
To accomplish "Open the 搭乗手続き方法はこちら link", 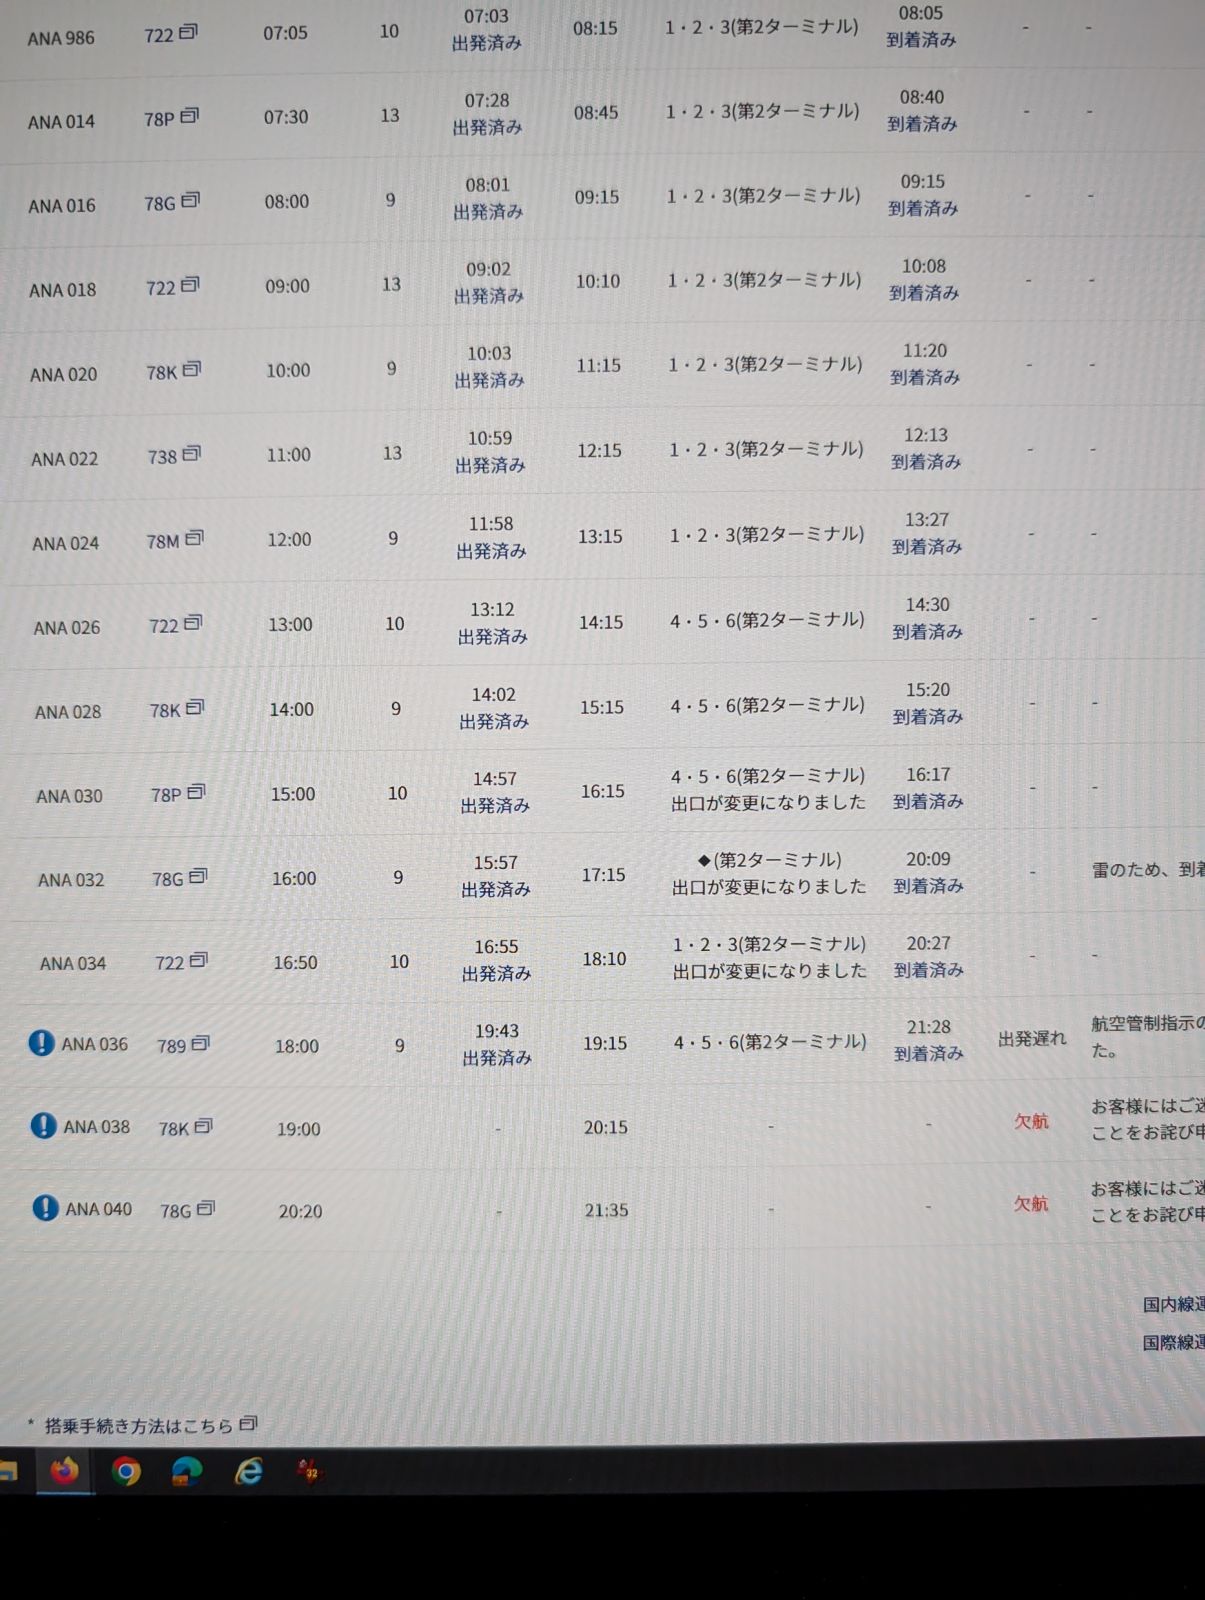I will click(139, 1426).
